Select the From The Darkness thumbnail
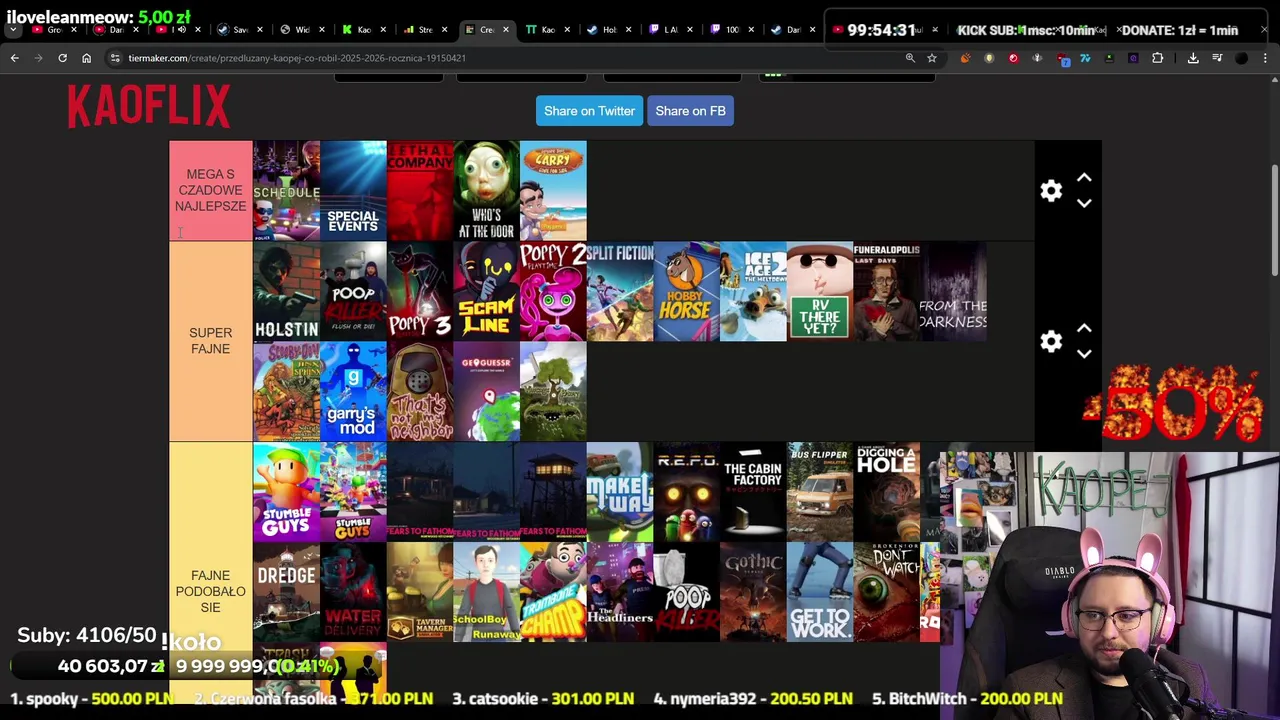1280x720 pixels. tap(953, 292)
